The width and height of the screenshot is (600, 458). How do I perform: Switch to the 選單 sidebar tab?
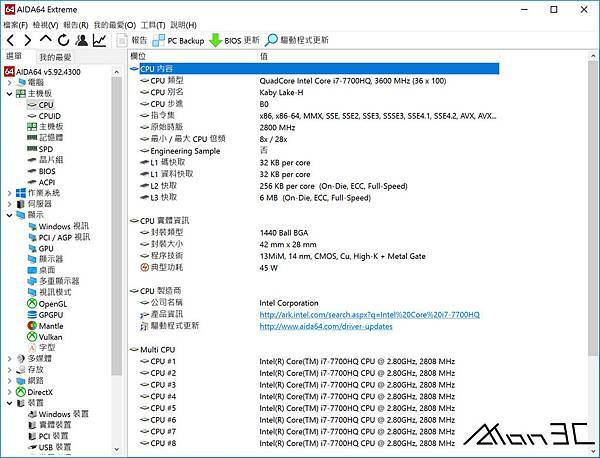click(x=15, y=56)
